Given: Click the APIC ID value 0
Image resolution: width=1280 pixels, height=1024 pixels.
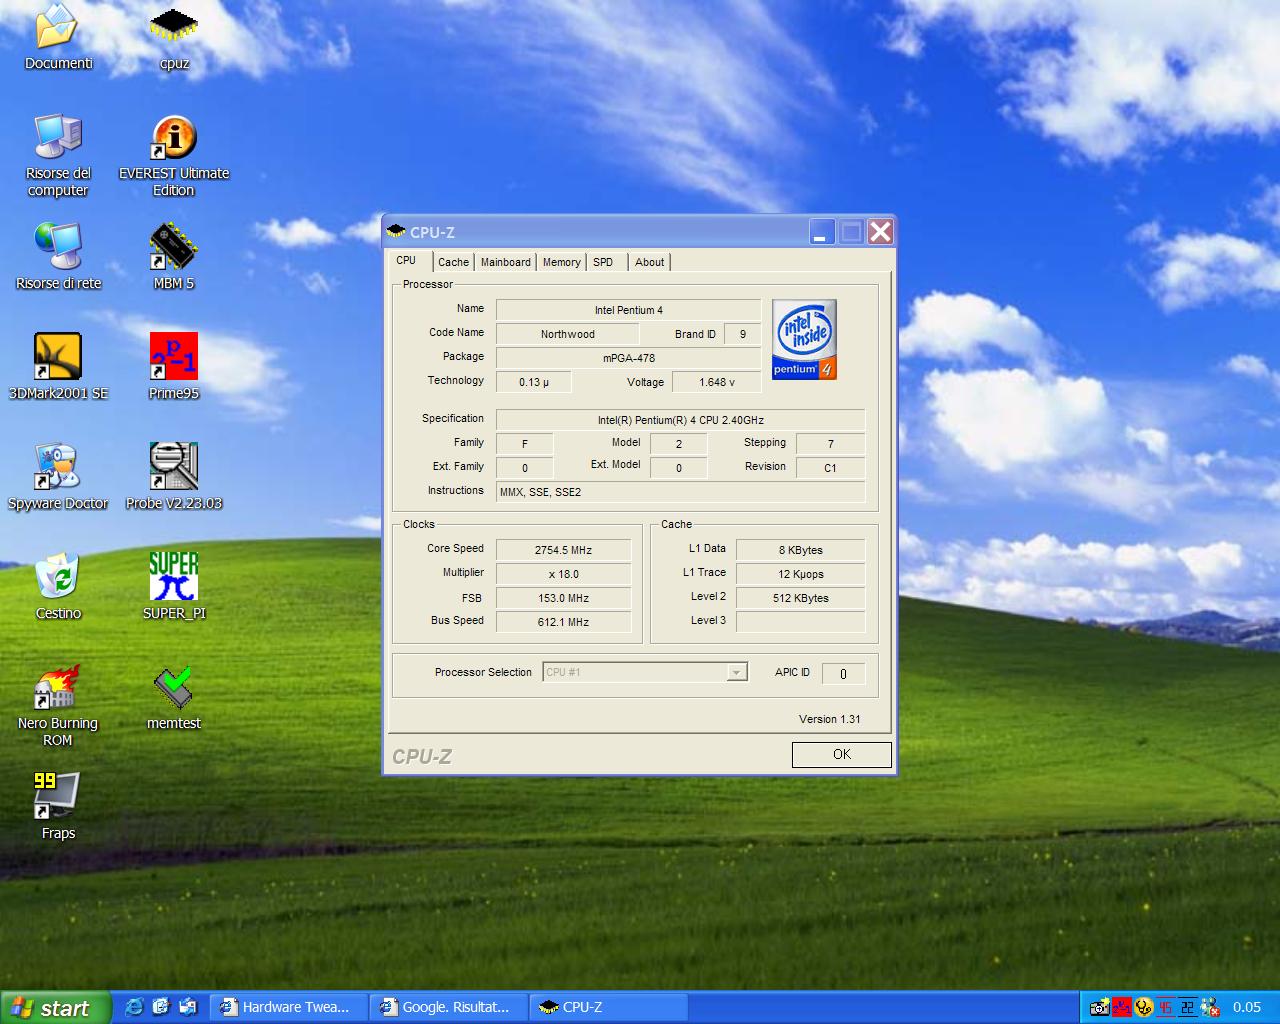Looking at the screenshot, I should pyautogui.click(x=843, y=674).
